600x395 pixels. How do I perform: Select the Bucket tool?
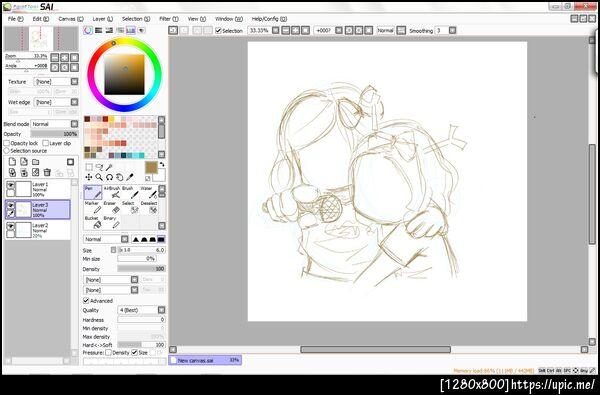click(93, 222)
